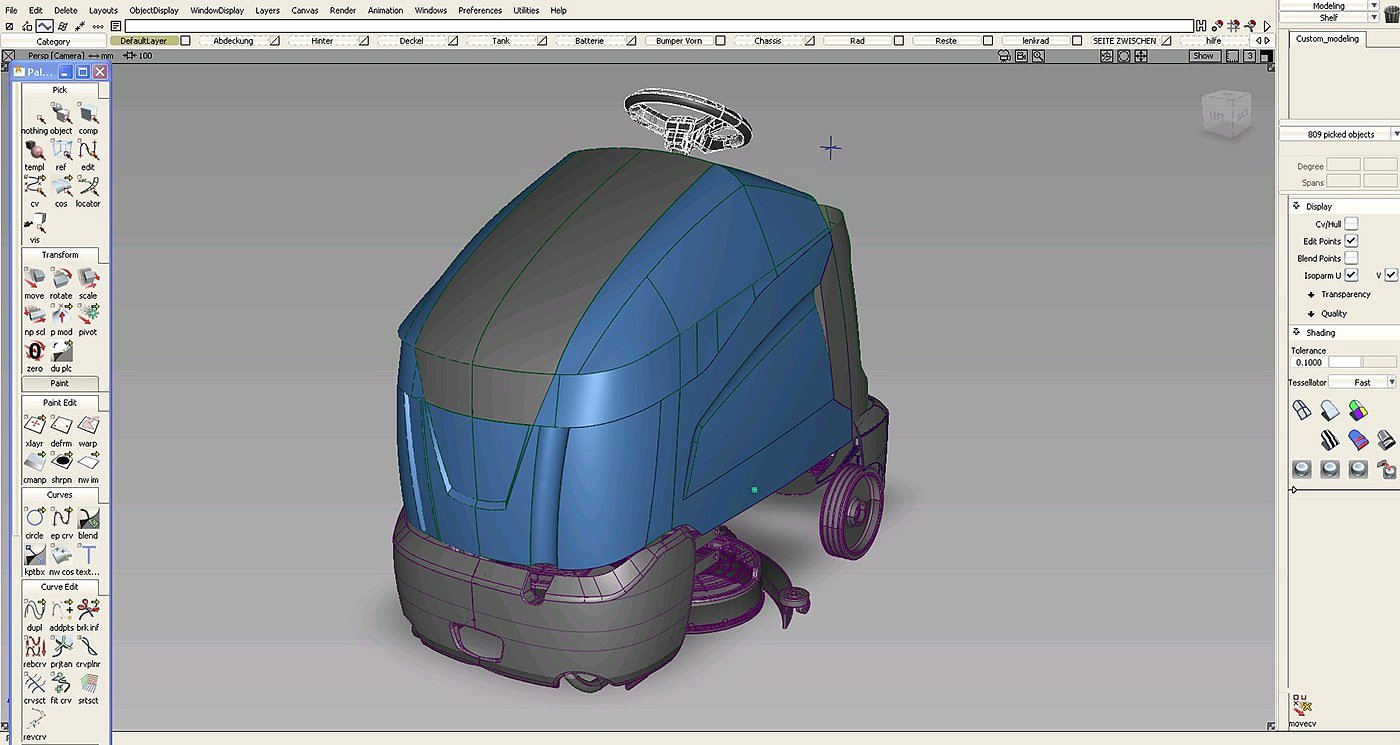Select the Chassis layer button
1400x745 pixels.
click(767, 41)
